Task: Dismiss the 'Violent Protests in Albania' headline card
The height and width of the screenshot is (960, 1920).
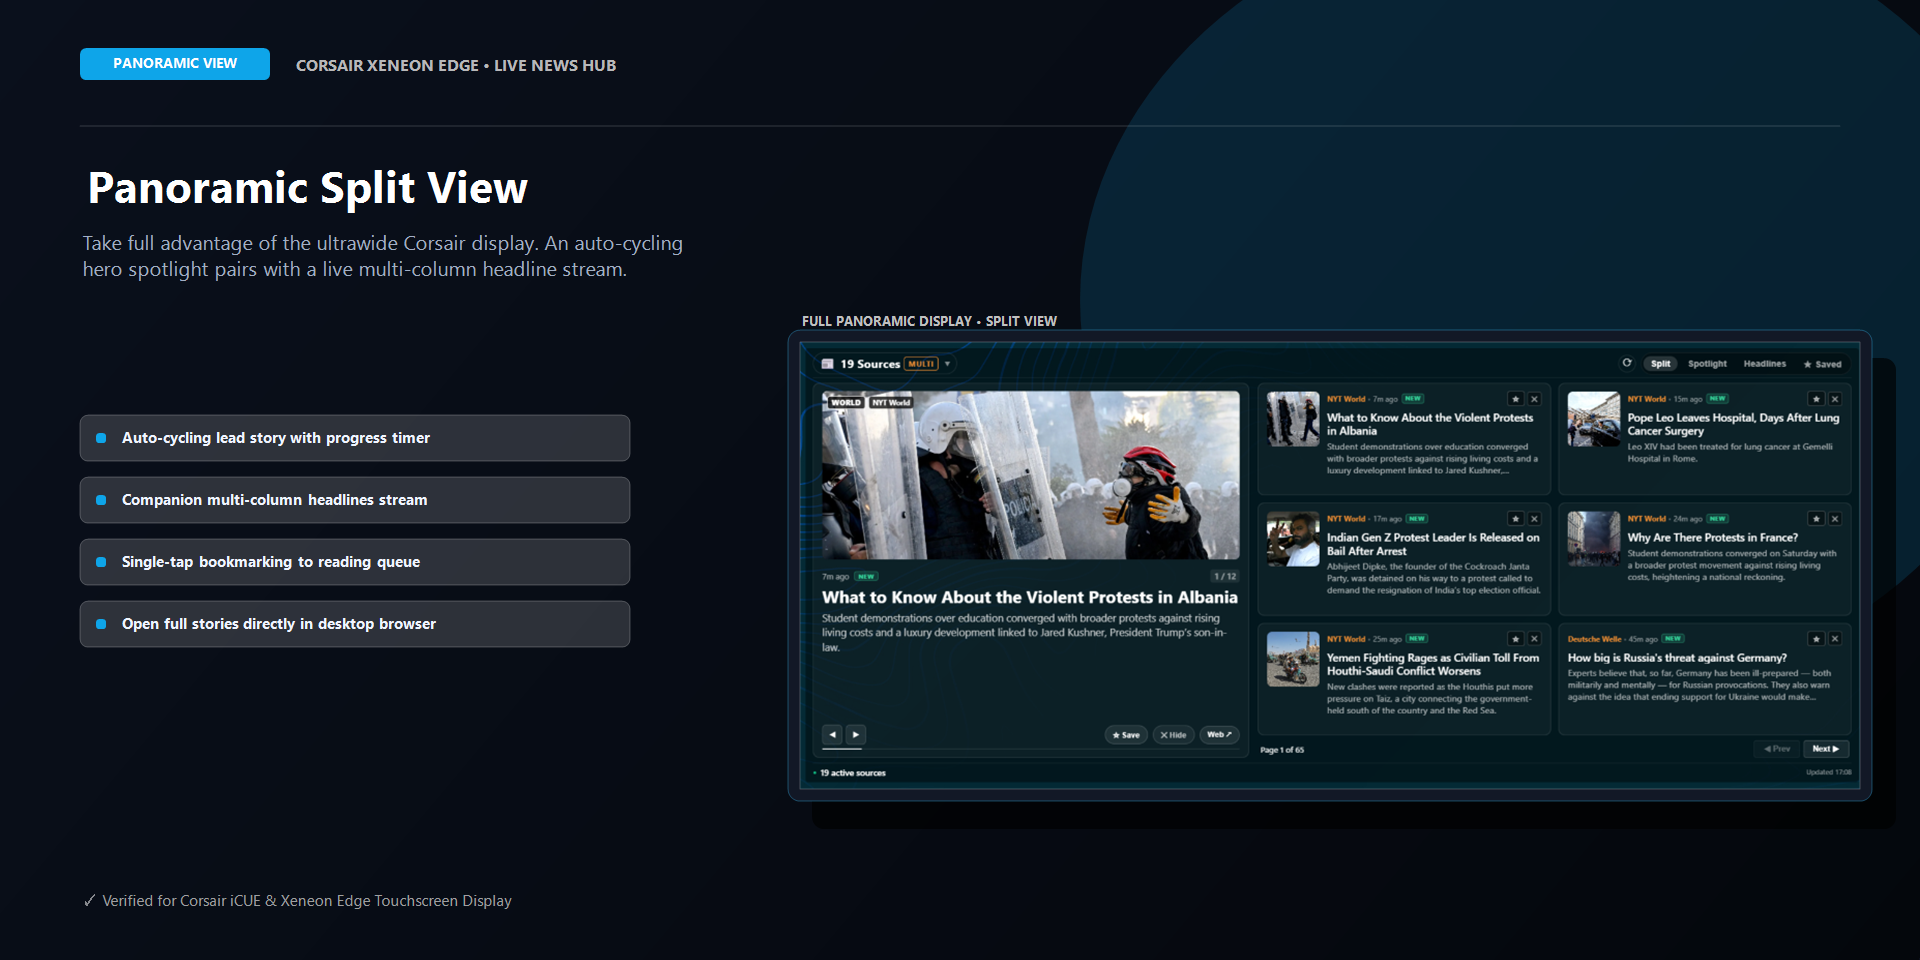Action: coord(1535,399)
